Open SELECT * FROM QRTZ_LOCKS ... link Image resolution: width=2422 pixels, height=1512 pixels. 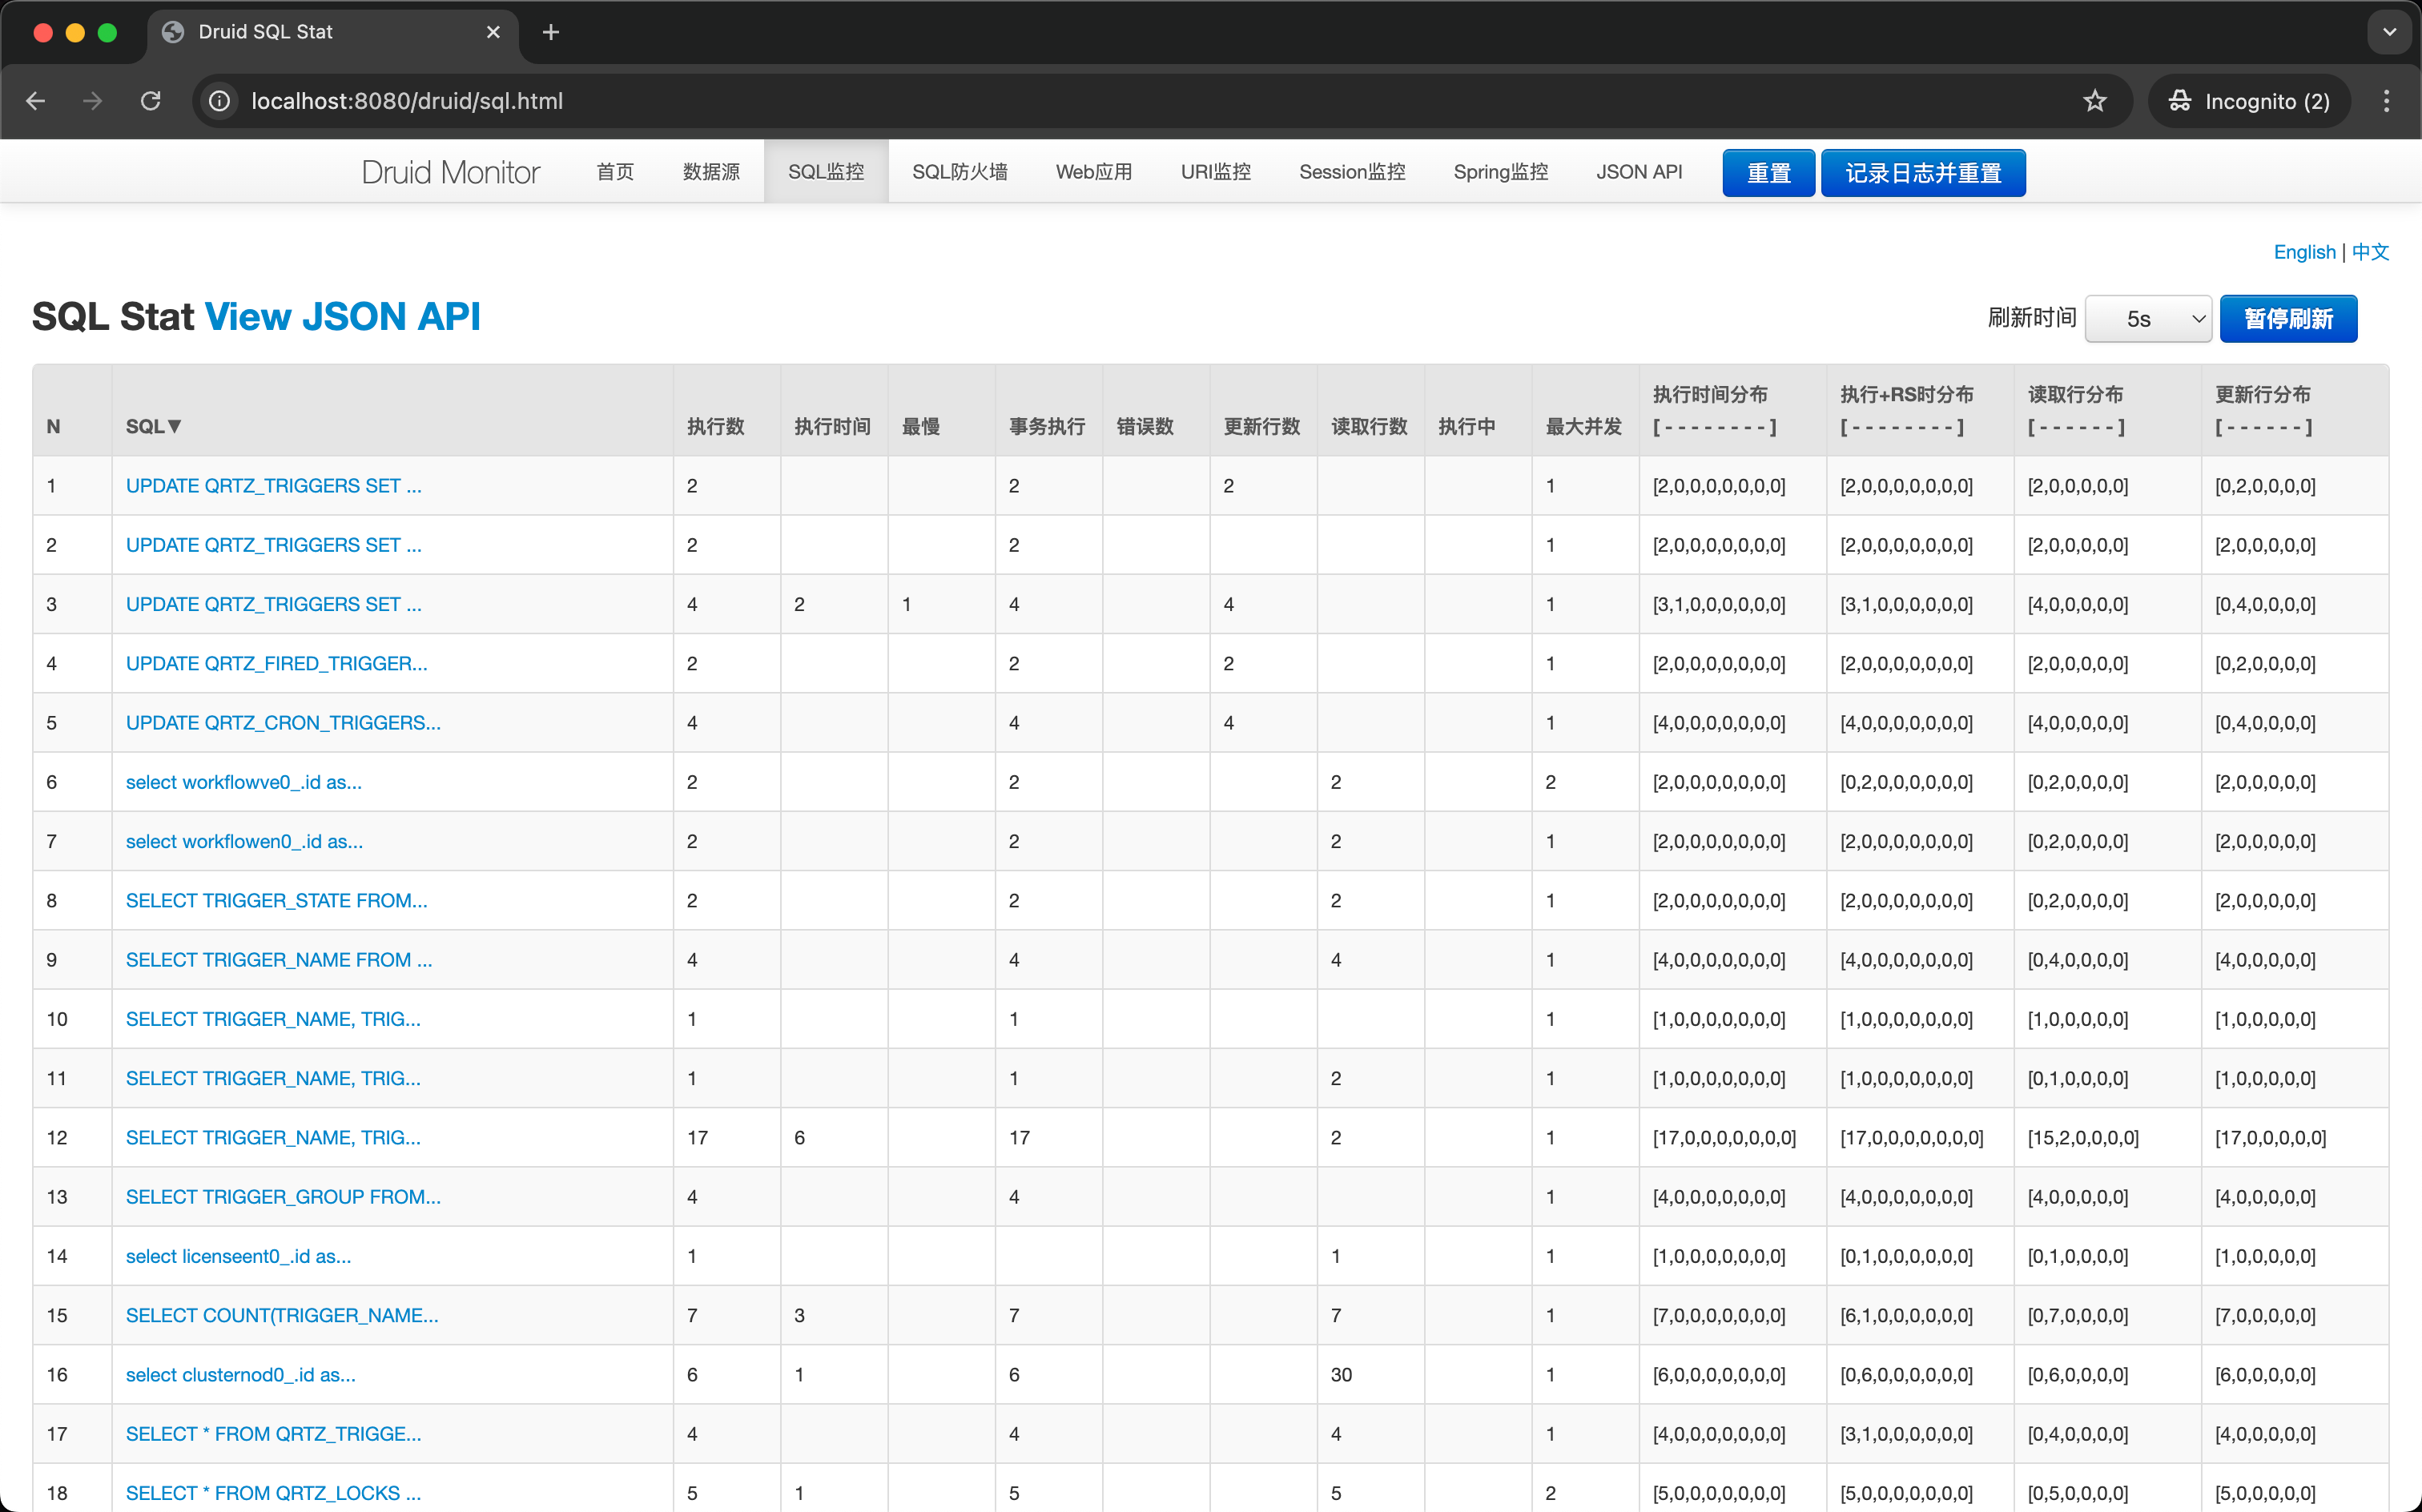coord(274,1493)
